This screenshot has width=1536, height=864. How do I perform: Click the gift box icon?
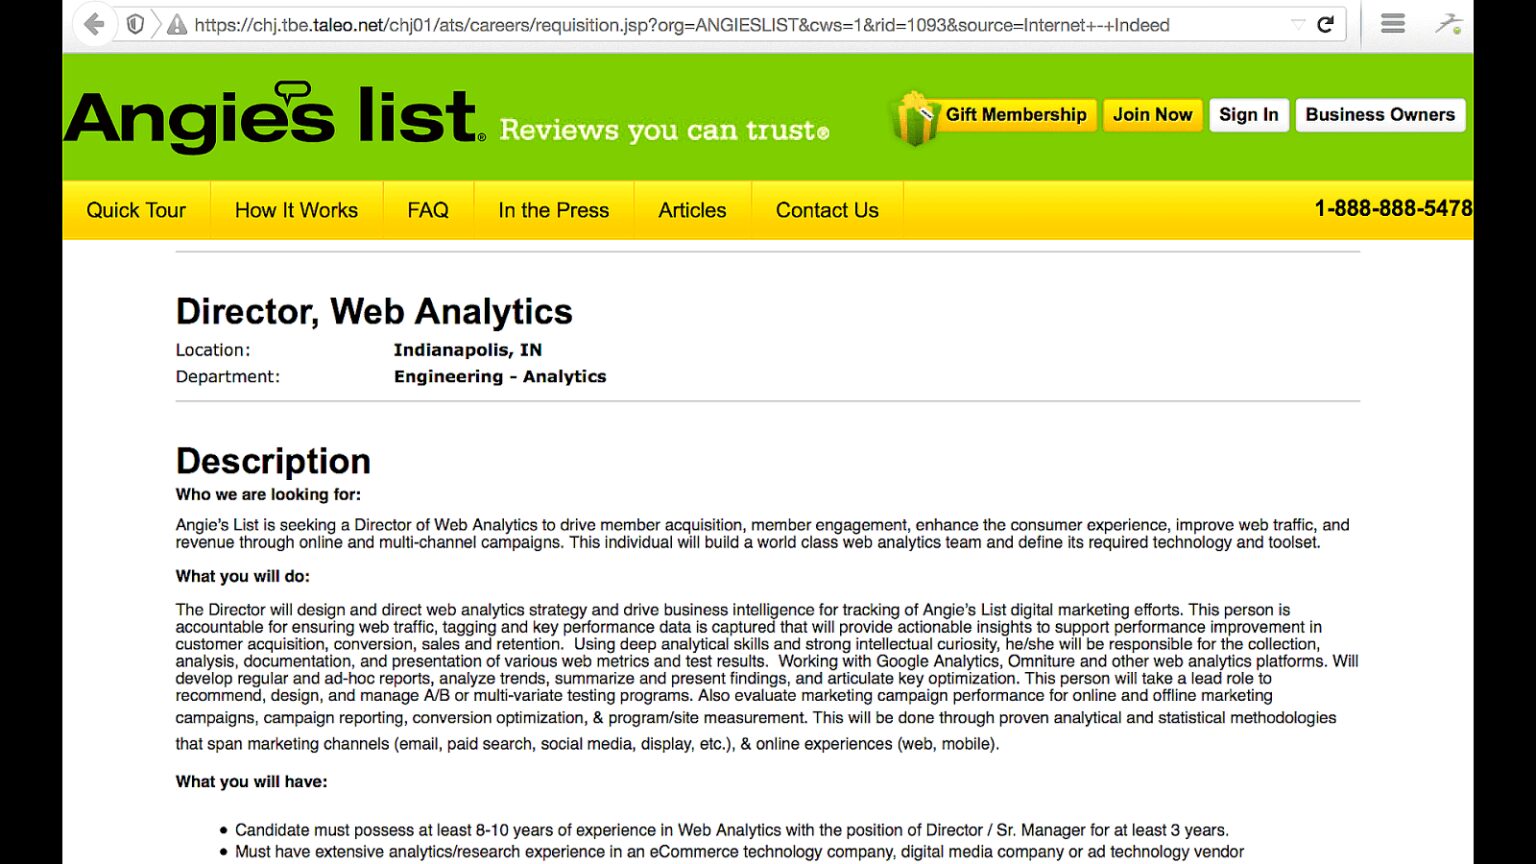click(x=914, y=118)
